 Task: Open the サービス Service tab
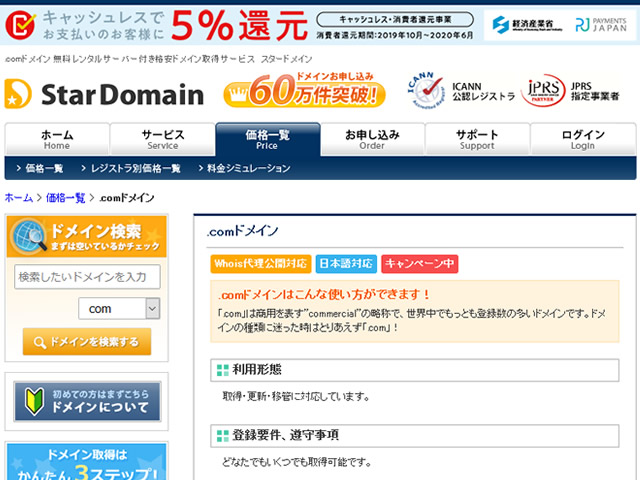tap(162, 139)
